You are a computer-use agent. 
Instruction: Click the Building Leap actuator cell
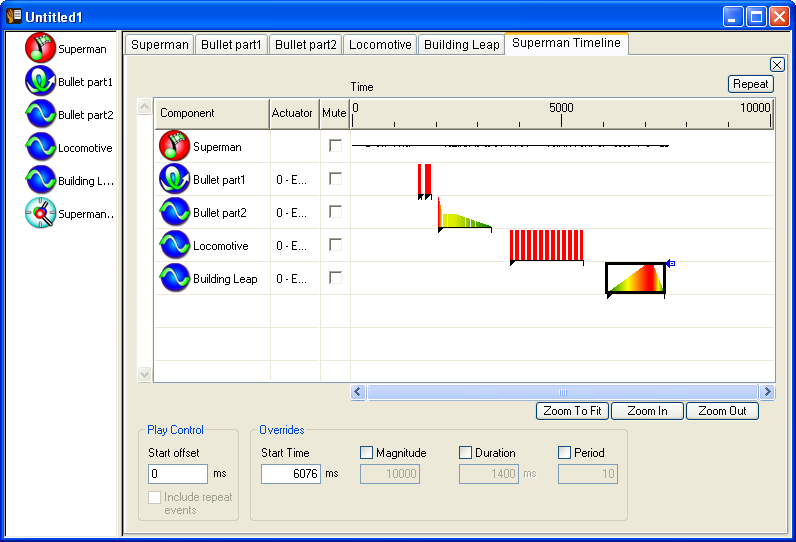[x=294, y=279]
